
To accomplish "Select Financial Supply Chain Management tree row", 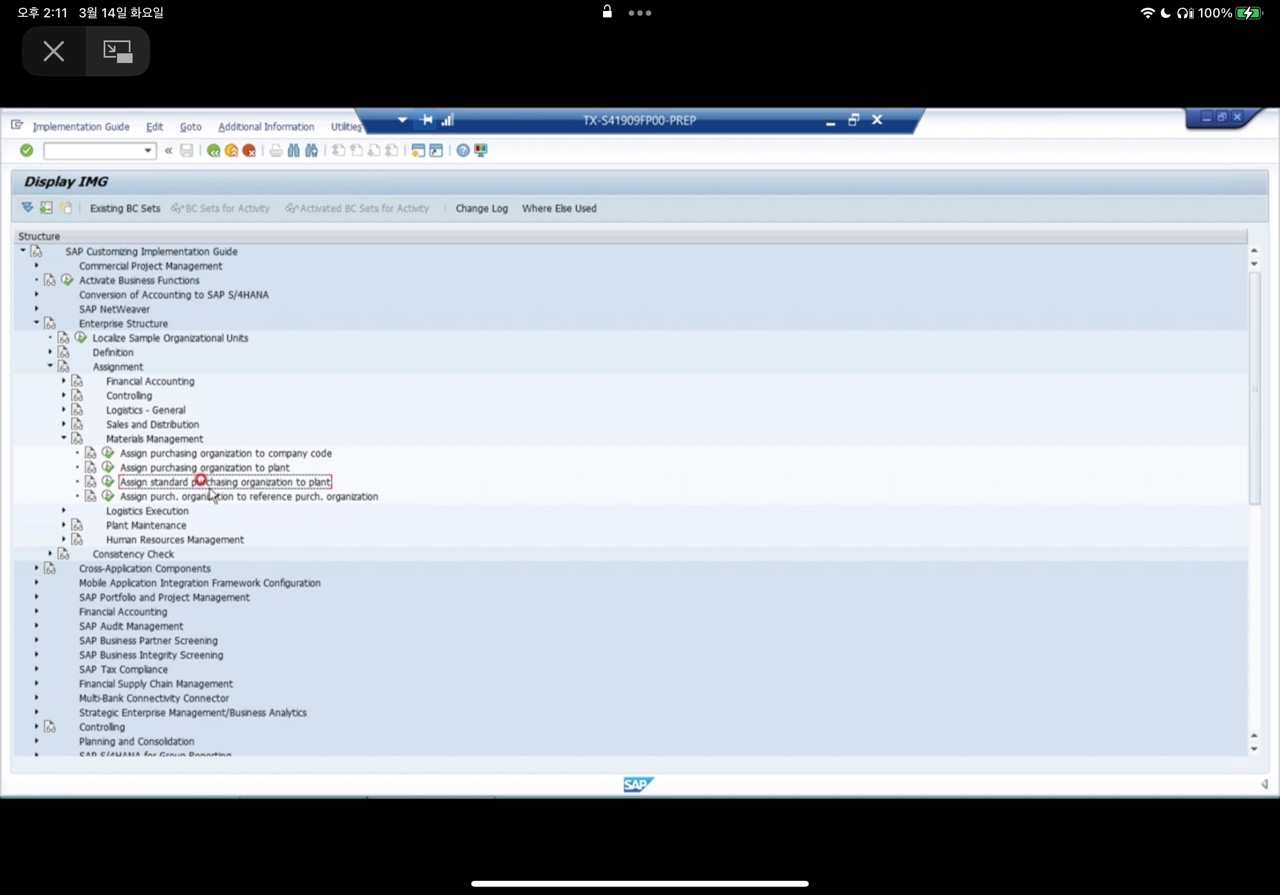I will click(156, 684).
